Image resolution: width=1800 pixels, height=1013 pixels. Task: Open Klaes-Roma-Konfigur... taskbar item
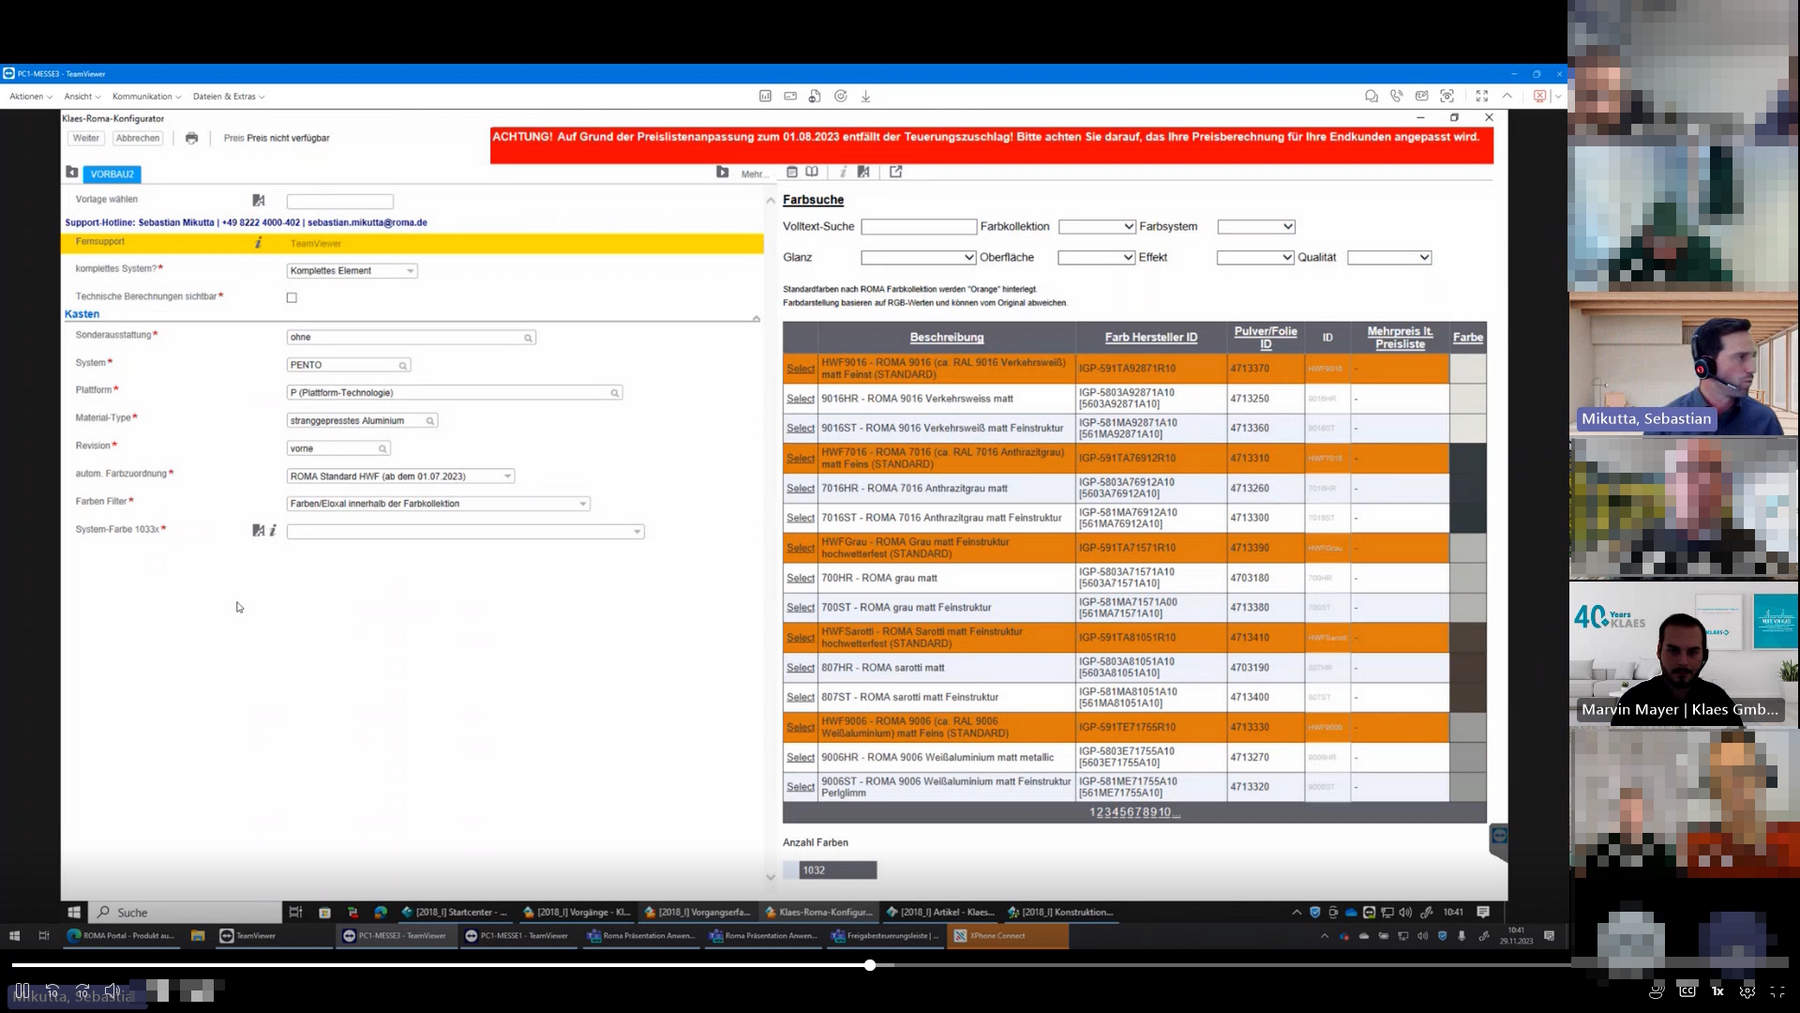tap(819, 912)
